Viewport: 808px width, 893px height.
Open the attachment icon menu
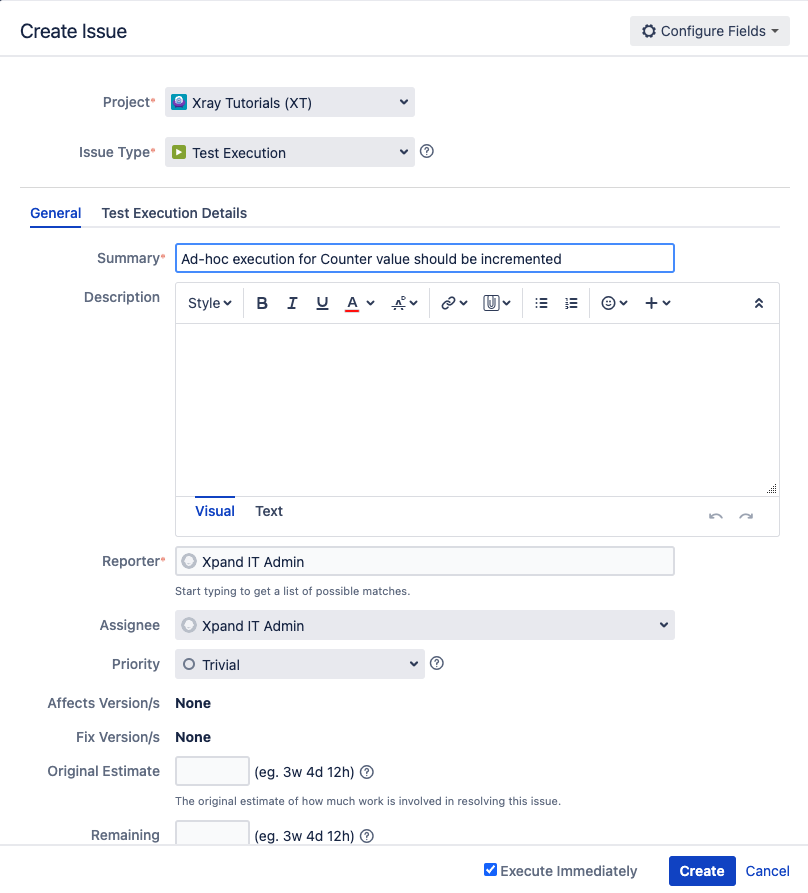point(497,303)
